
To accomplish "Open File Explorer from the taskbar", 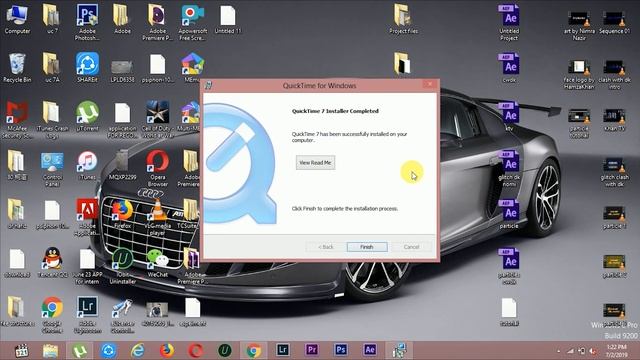I will click(51, 351).
